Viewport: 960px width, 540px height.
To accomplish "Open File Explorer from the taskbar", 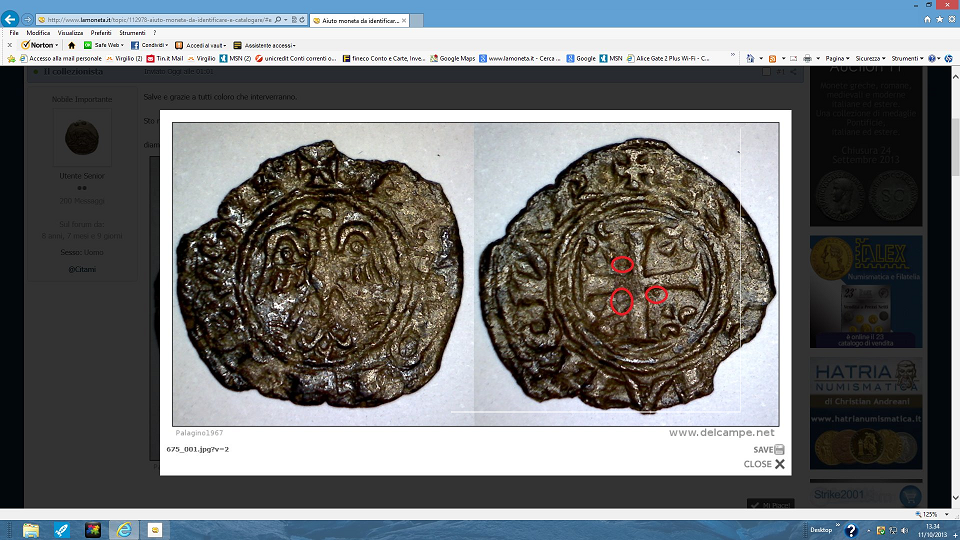I will coord(31,530).
